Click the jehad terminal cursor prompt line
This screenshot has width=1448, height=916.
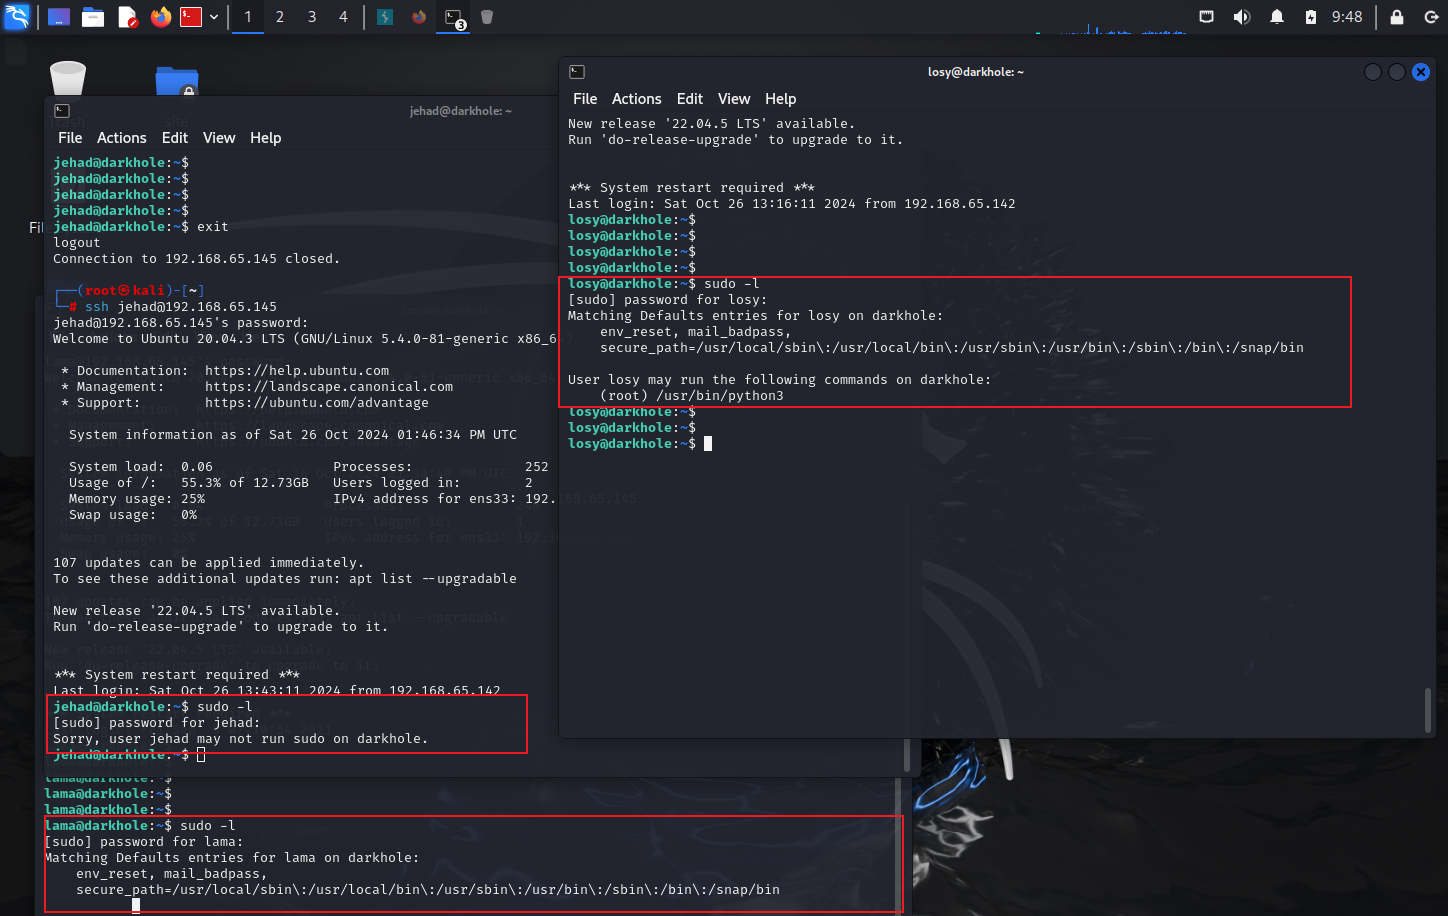[x=129, y=754]
